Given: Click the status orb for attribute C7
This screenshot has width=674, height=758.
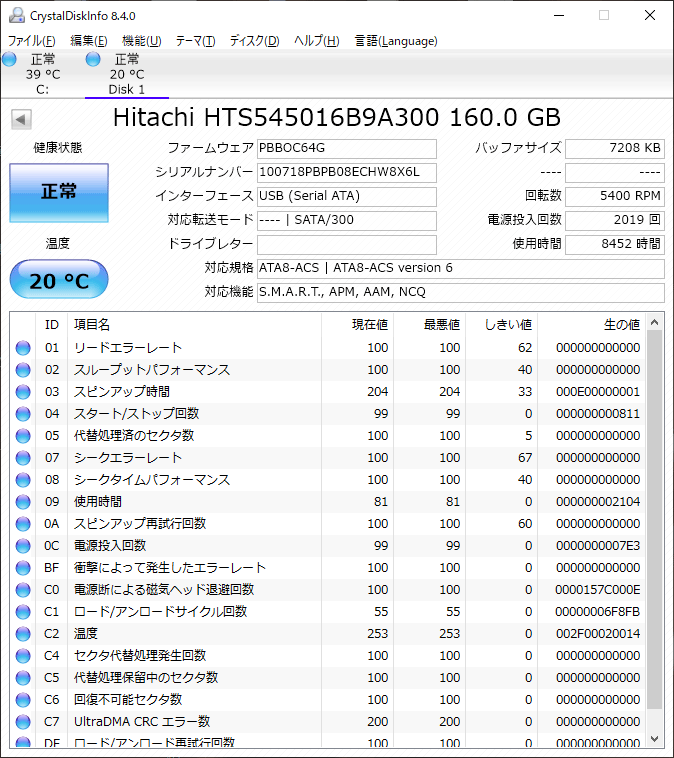Looking at the screenshot, I should [23, 722].
